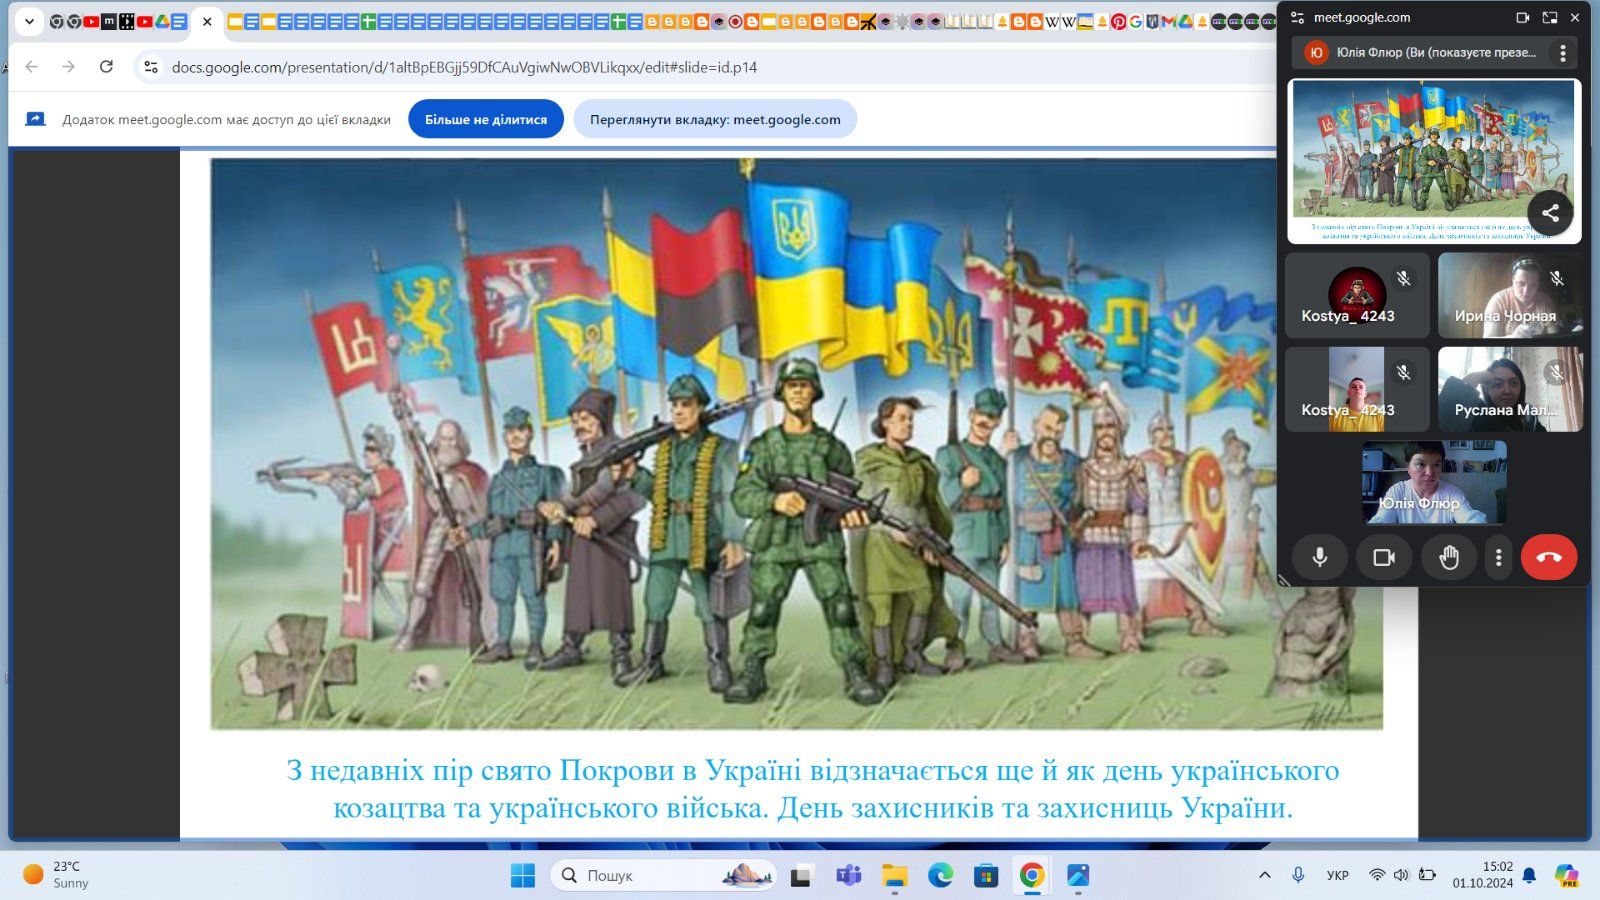Turn off camera in Meet controls
1600x900 pixels.
point(1384,557)
